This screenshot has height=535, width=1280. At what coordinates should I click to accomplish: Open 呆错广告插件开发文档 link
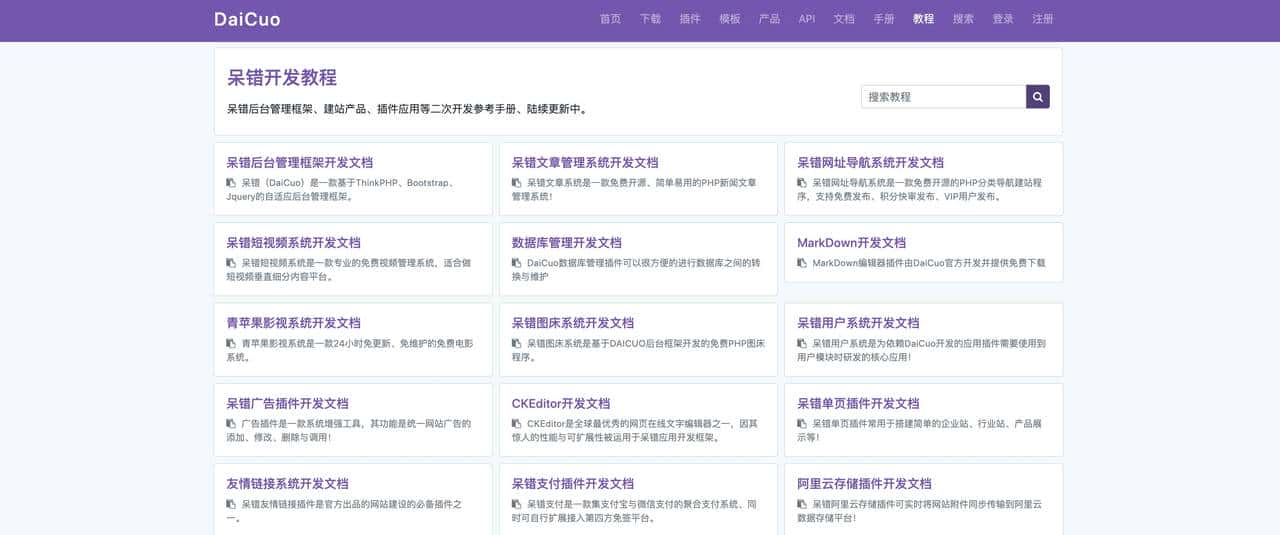[x=287, y=403]
